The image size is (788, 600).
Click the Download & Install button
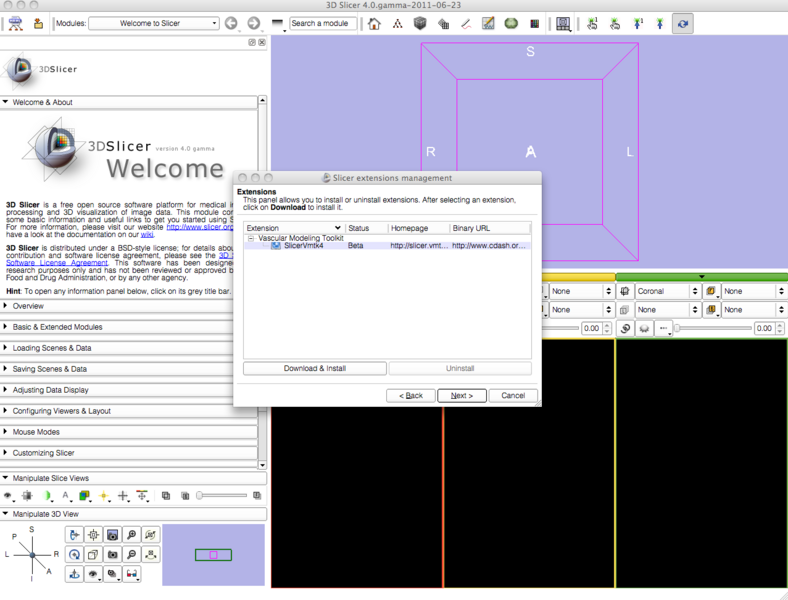pyautogui.click(x=314, y=368)
